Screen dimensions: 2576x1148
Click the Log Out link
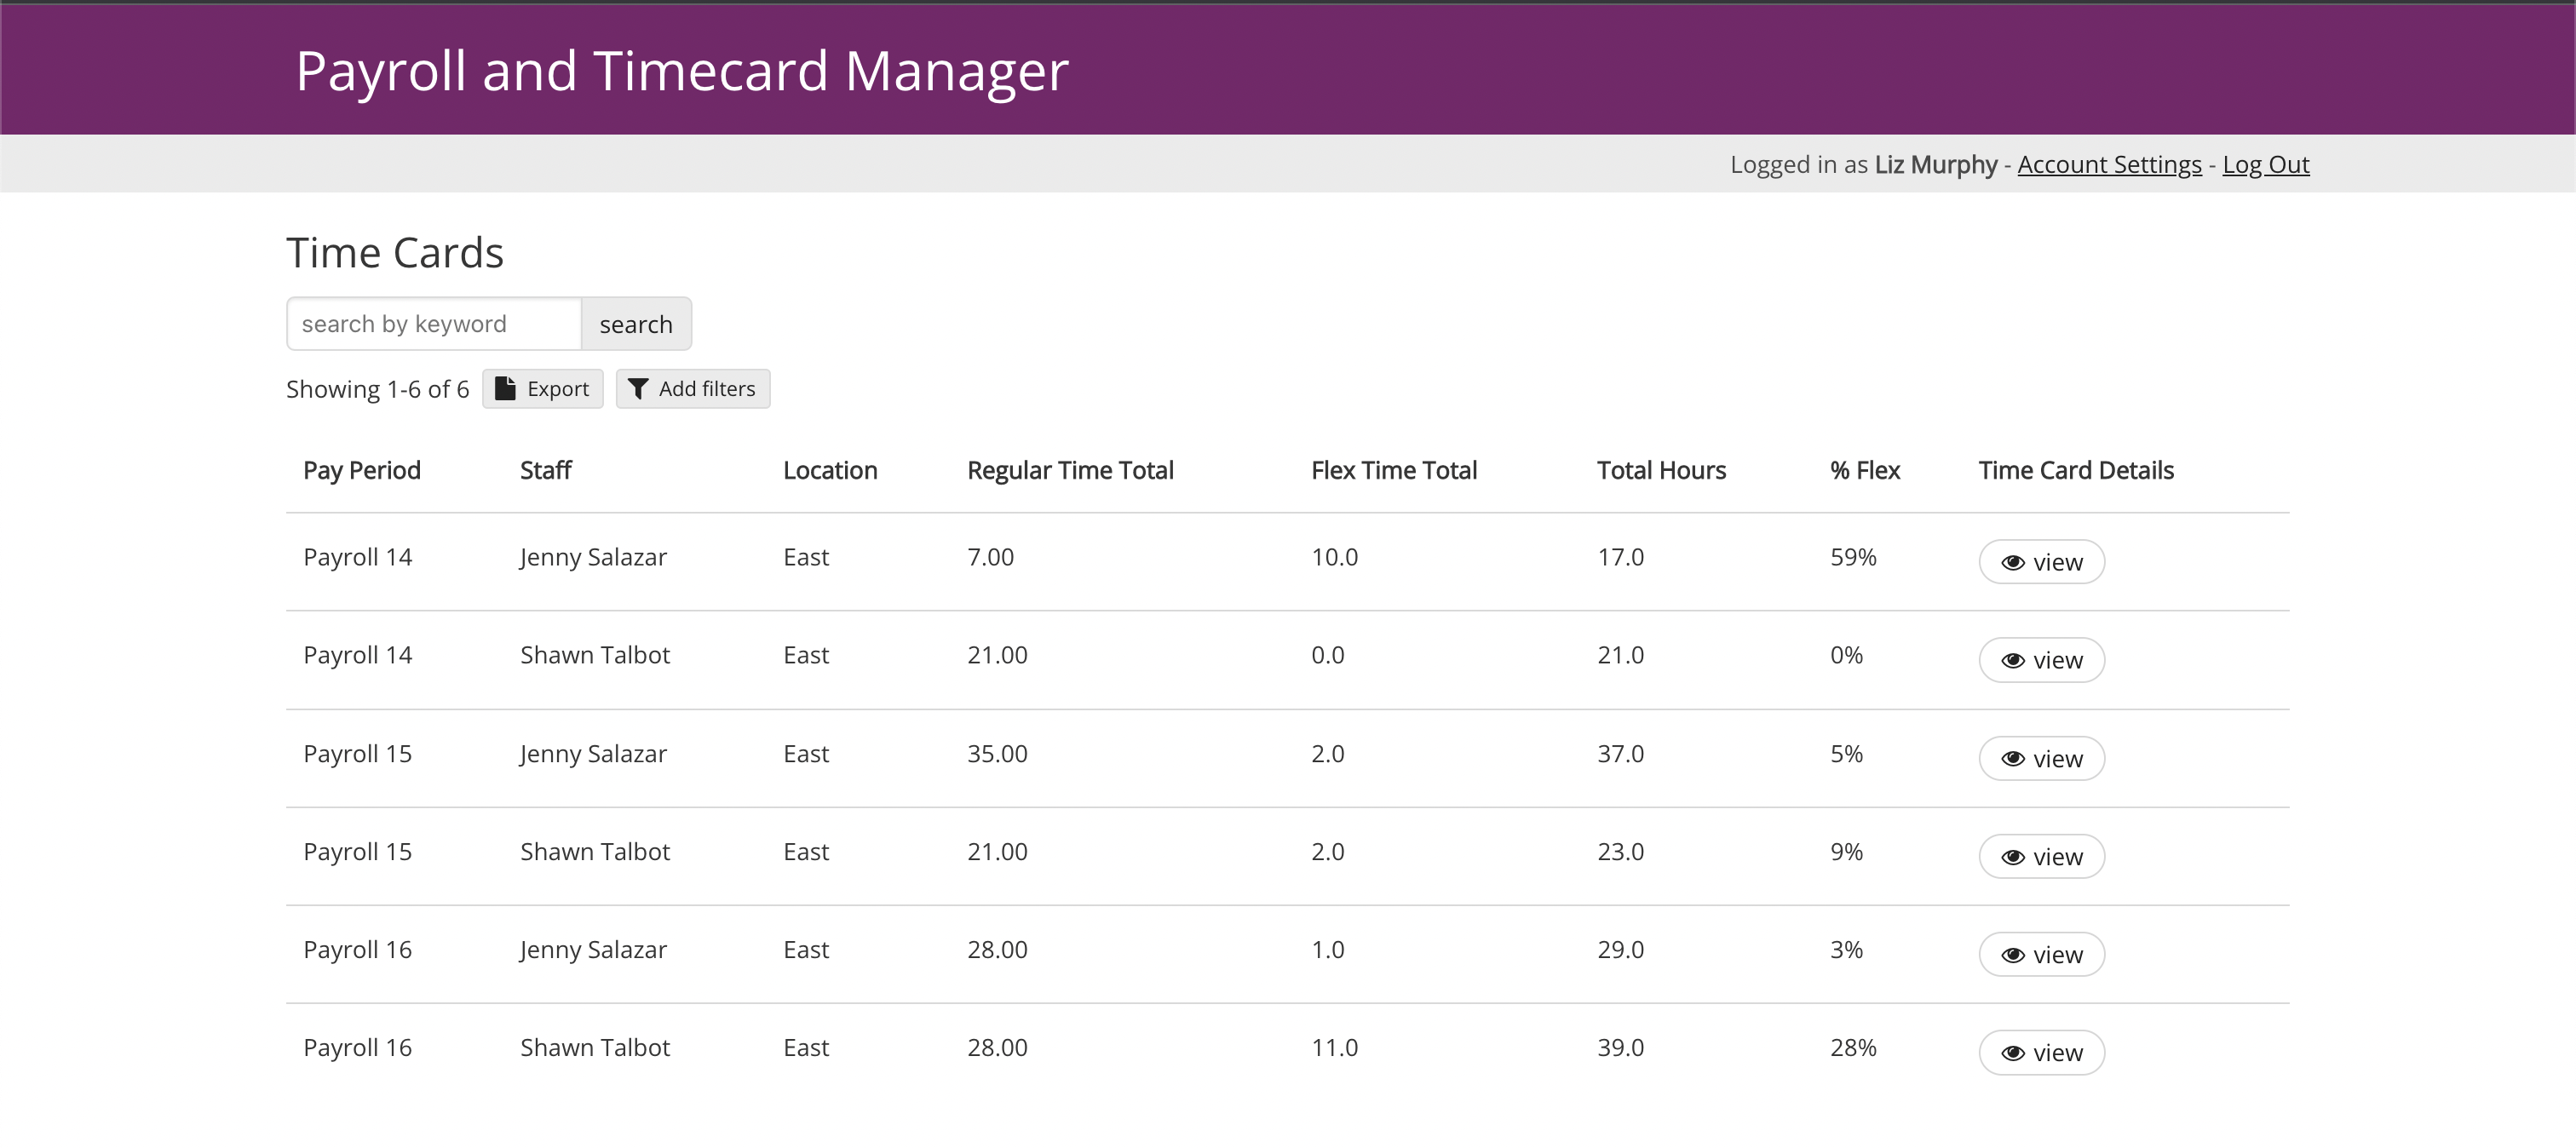2265,164
